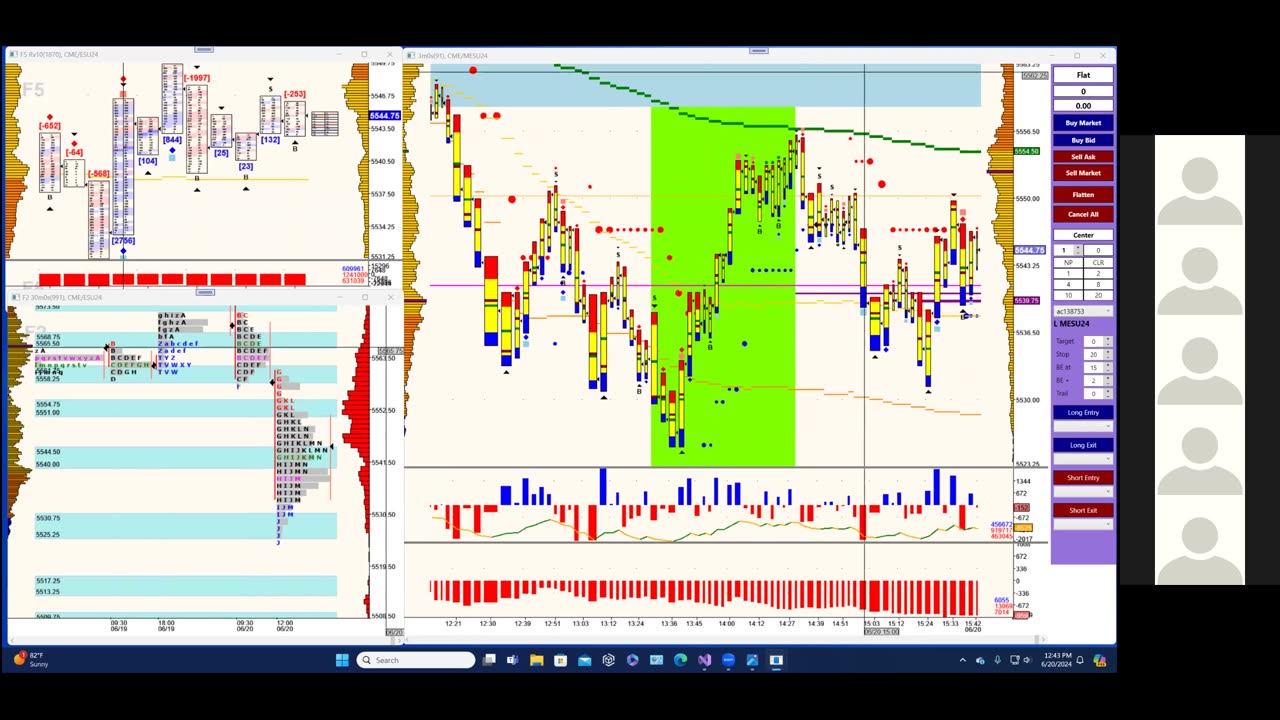The image size is (1280, 720).
Task: Click the CLR quantity button
Action: pyautogui.click(x=1098, y=262)
